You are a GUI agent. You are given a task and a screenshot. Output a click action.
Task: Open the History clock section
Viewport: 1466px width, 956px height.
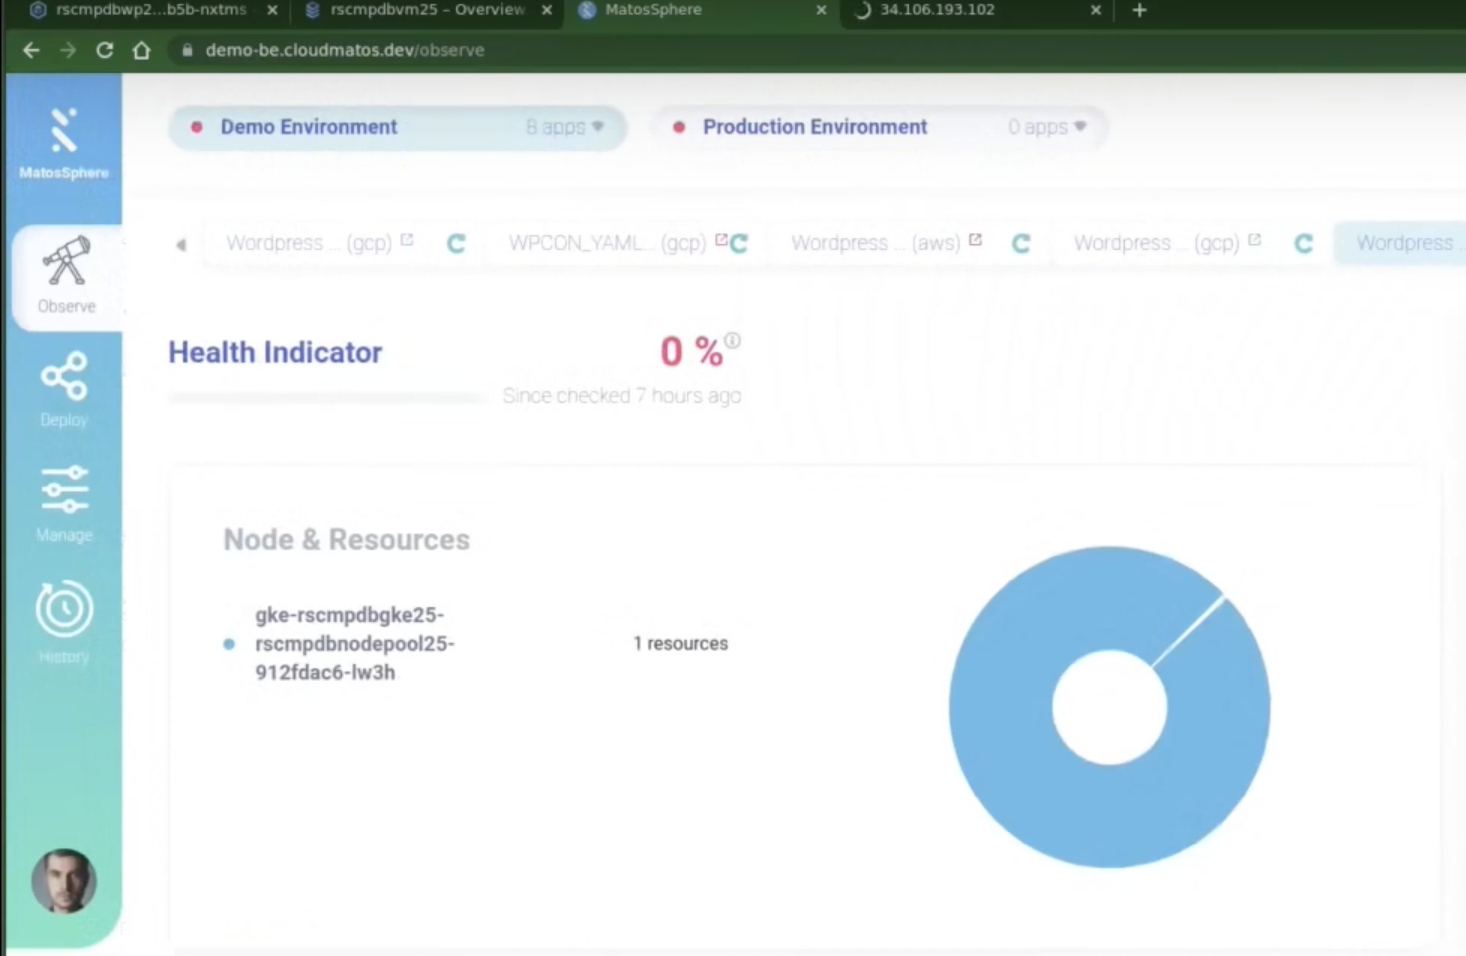click(64, 620)
